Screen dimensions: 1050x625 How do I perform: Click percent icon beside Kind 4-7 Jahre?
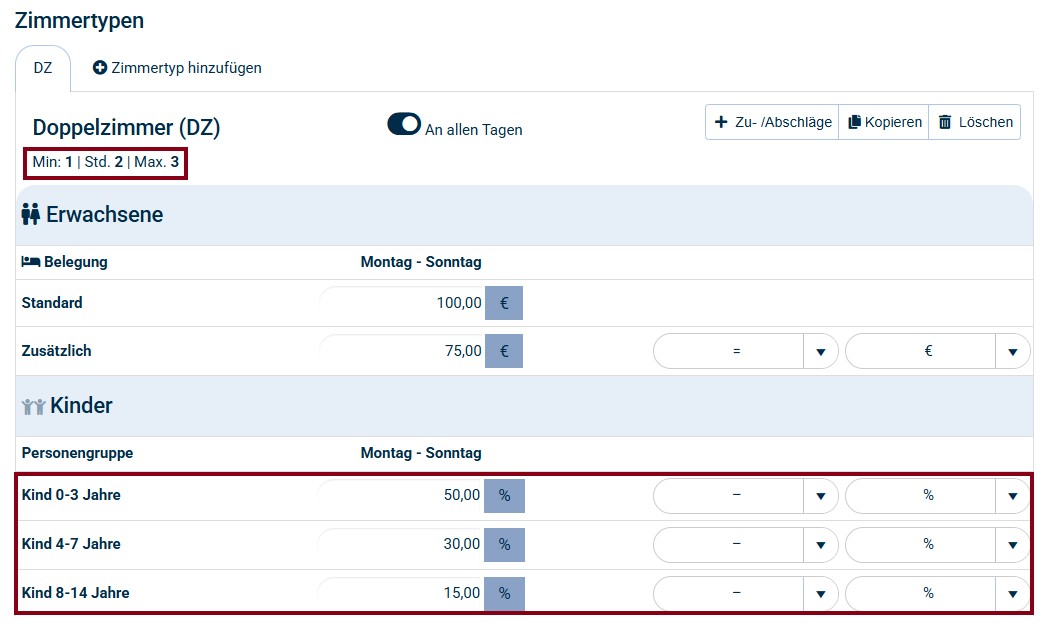coord(504,544)
